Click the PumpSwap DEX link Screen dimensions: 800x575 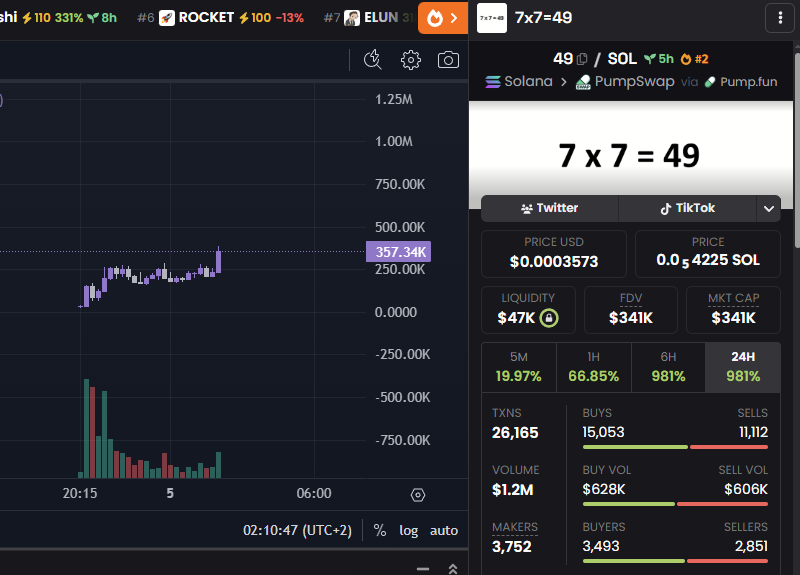click(x=625, y=82)
